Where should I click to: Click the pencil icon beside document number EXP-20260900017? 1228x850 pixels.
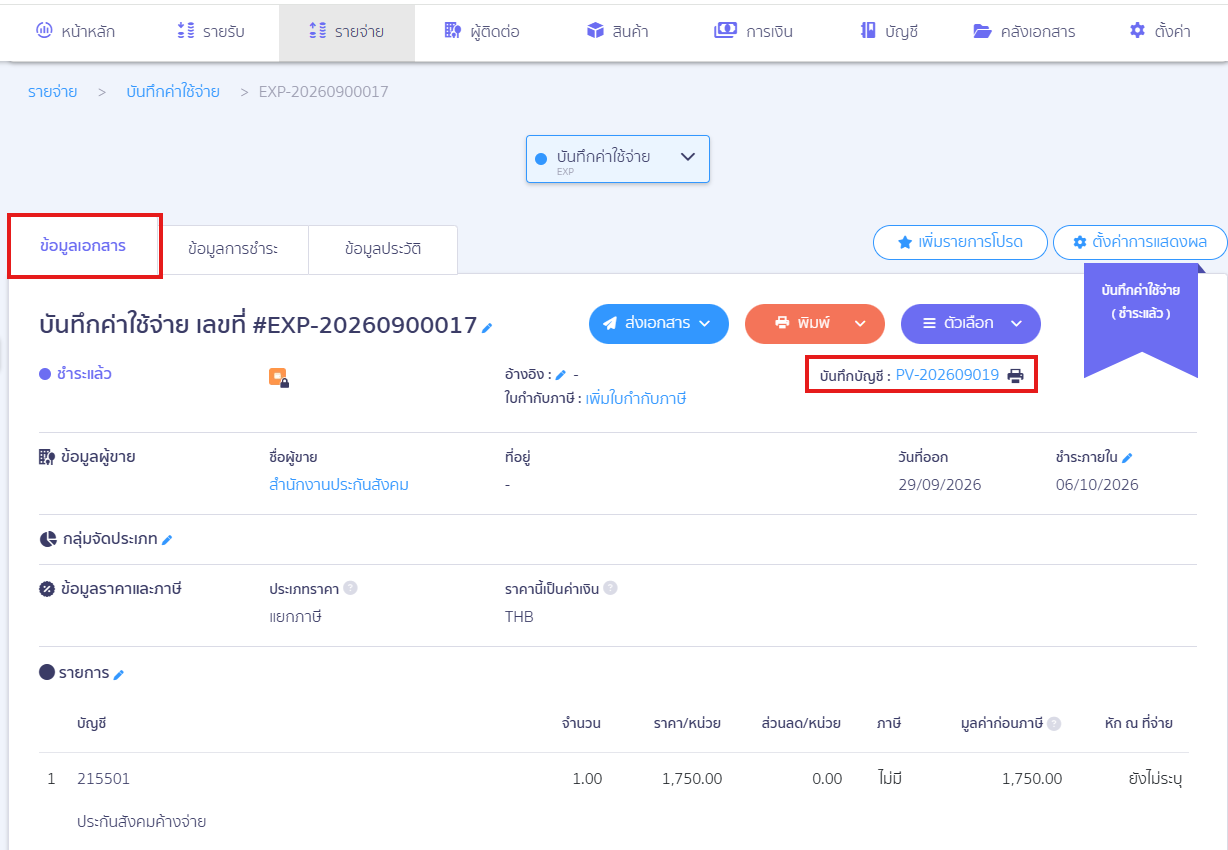pos(487,327)
